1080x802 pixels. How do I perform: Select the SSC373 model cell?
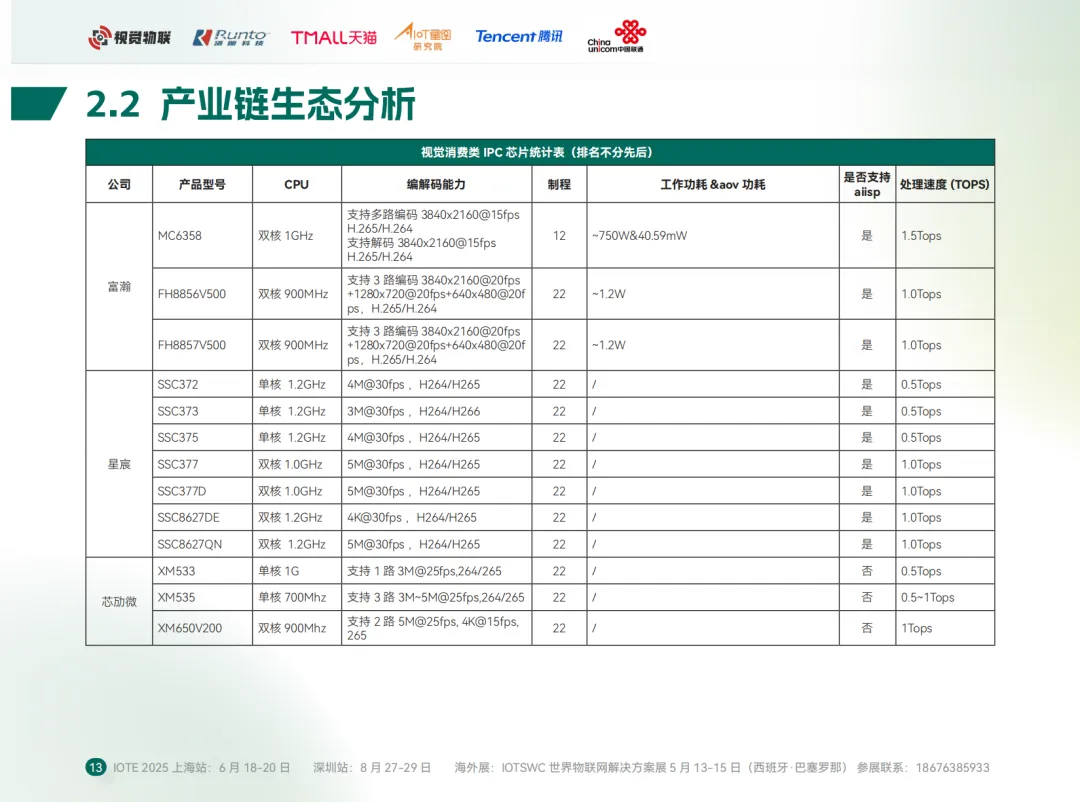click(x=202, y=411)
